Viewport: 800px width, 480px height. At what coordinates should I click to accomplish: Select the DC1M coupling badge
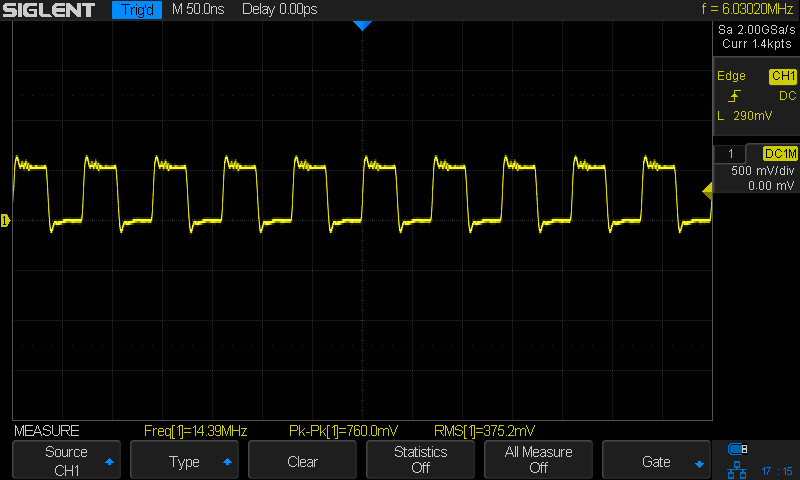(779, 153)
